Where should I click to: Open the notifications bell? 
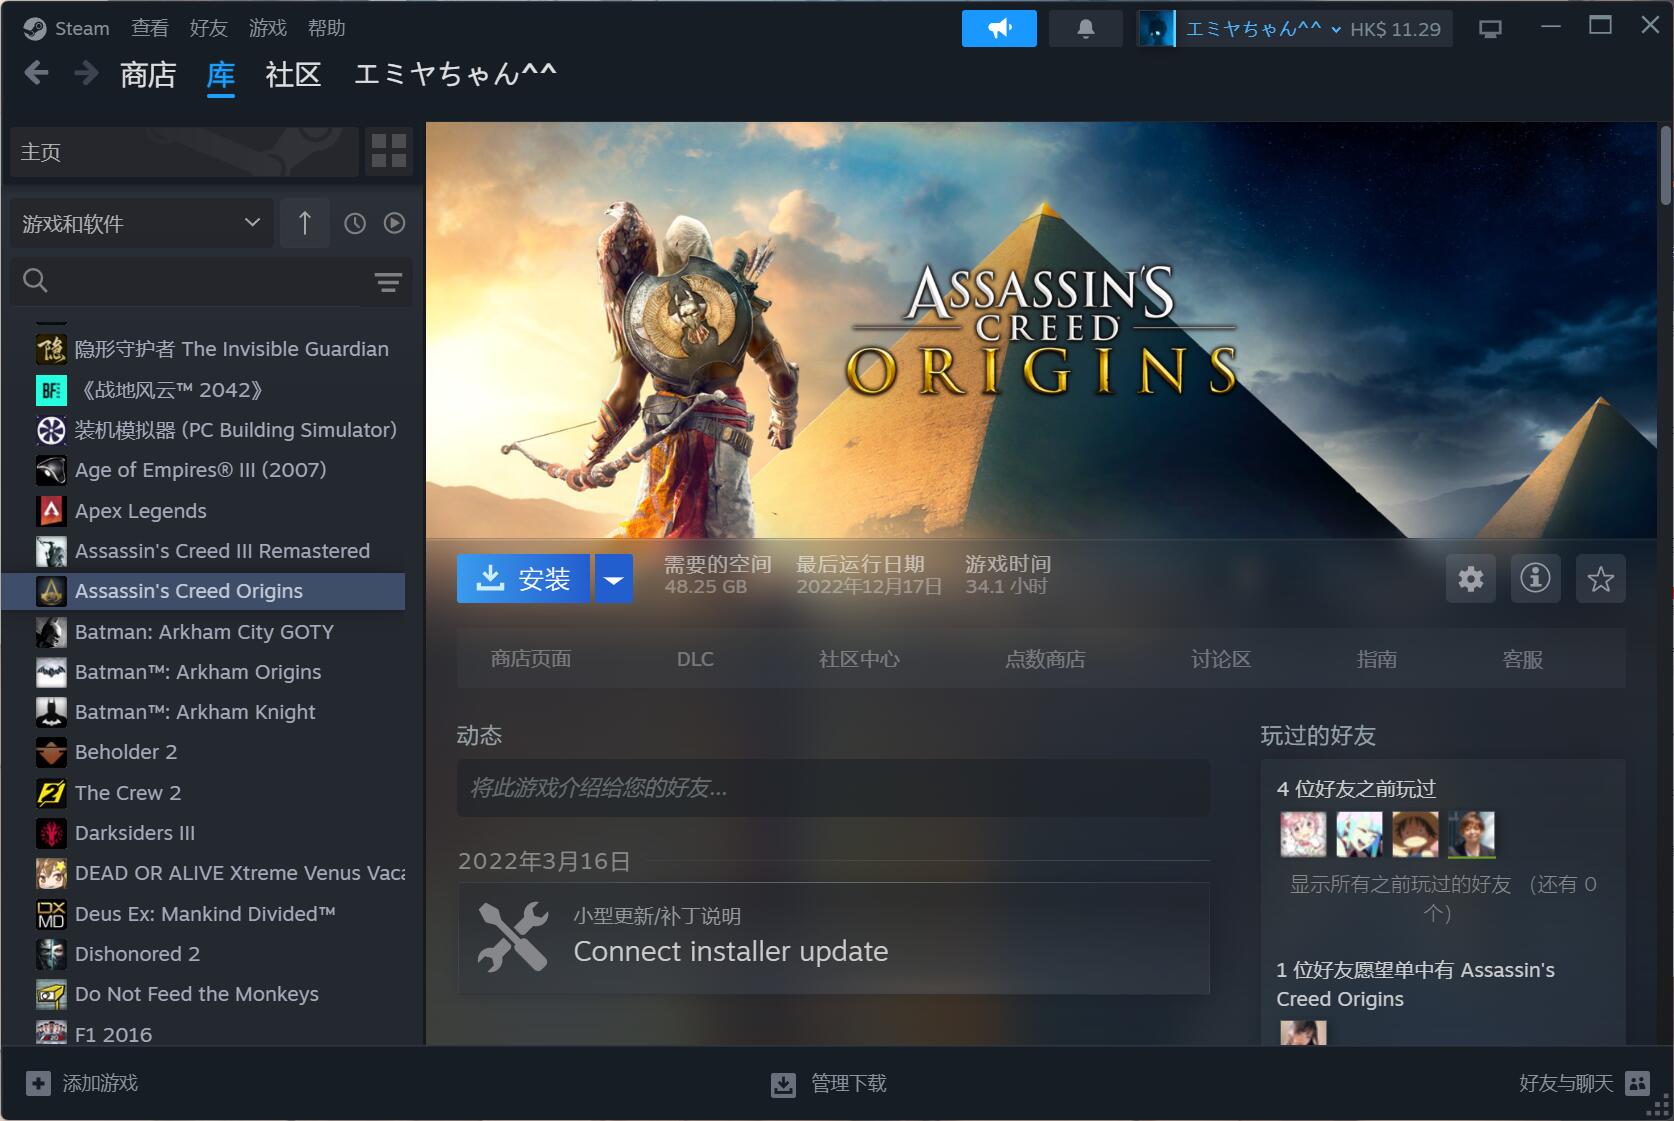[x=1085, y=29]
